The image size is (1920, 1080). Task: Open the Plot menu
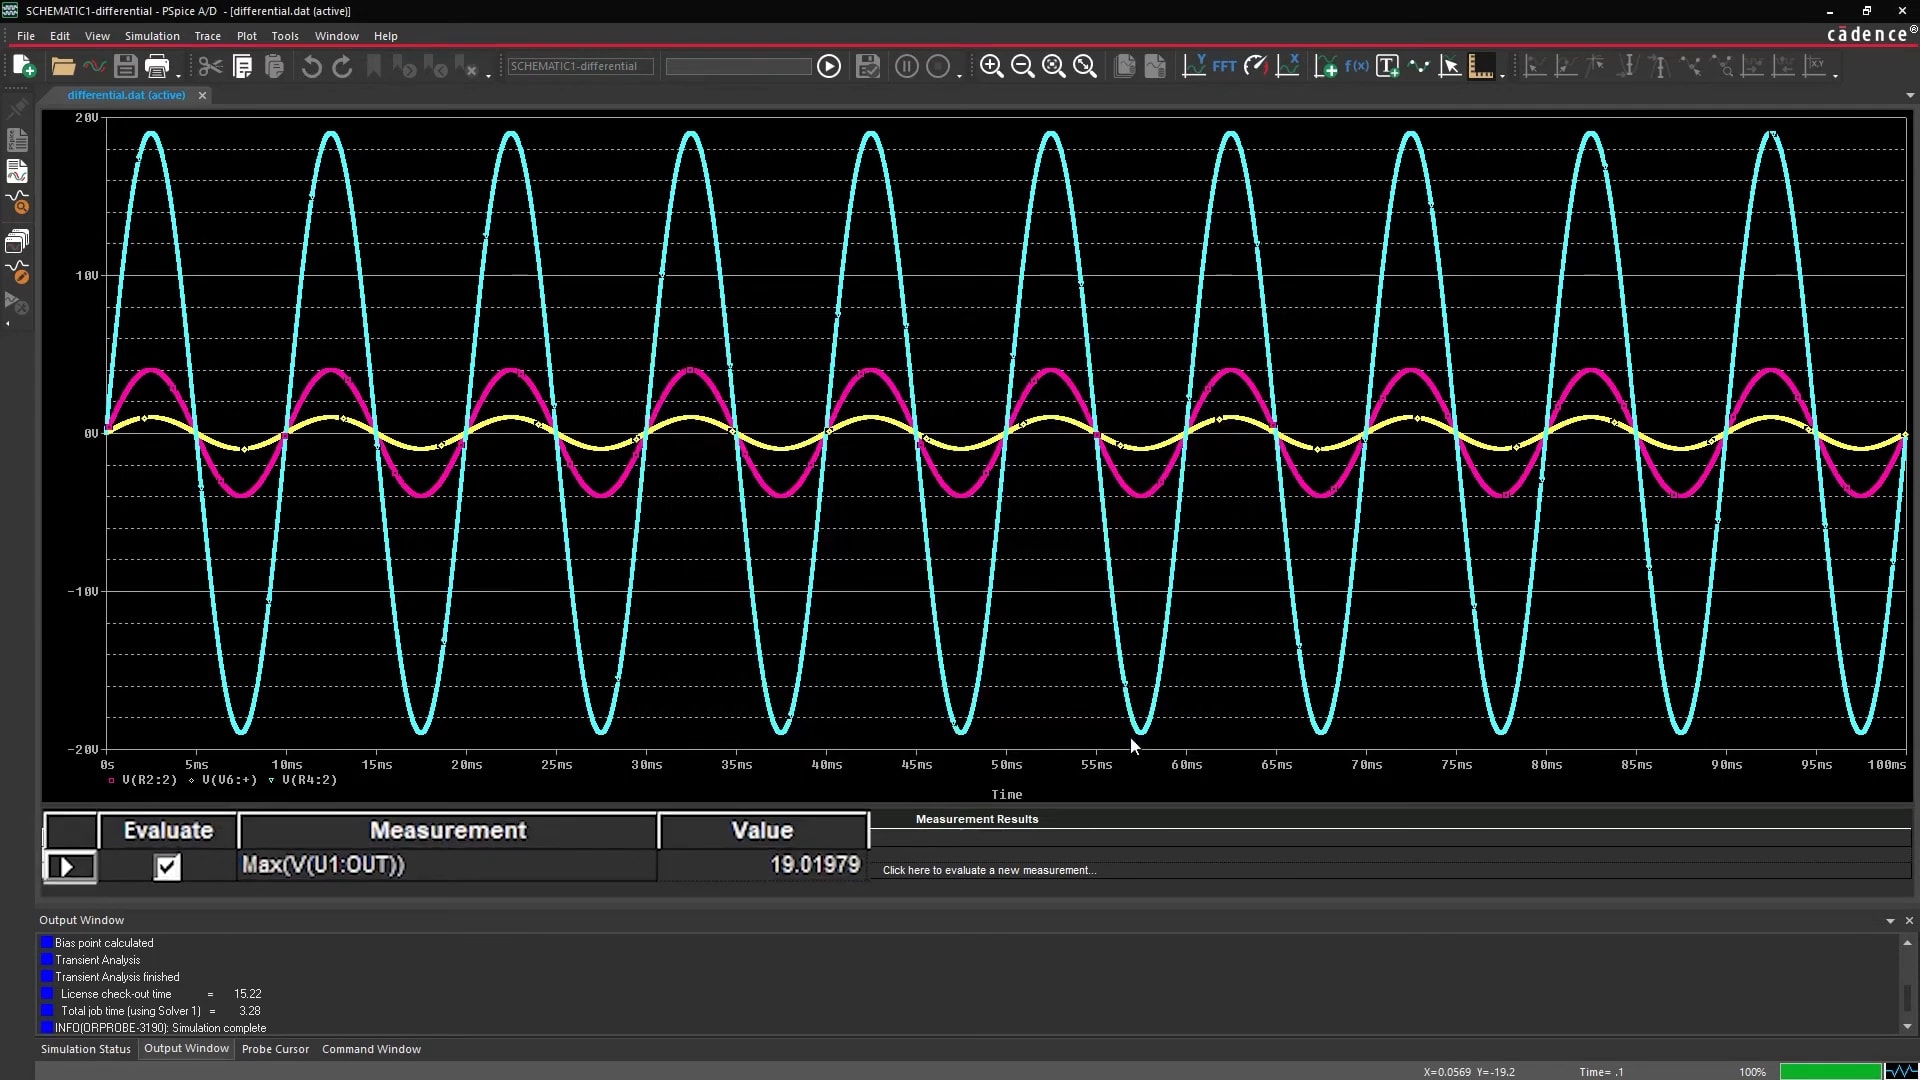(247, 36)
